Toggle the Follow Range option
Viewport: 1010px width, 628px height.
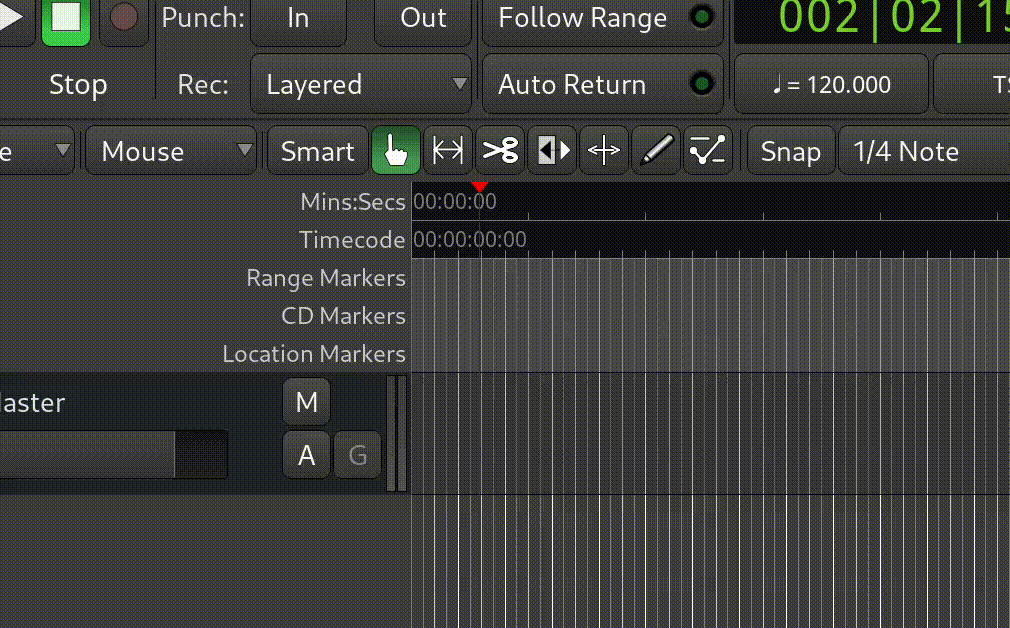click(x=602, y=19)
